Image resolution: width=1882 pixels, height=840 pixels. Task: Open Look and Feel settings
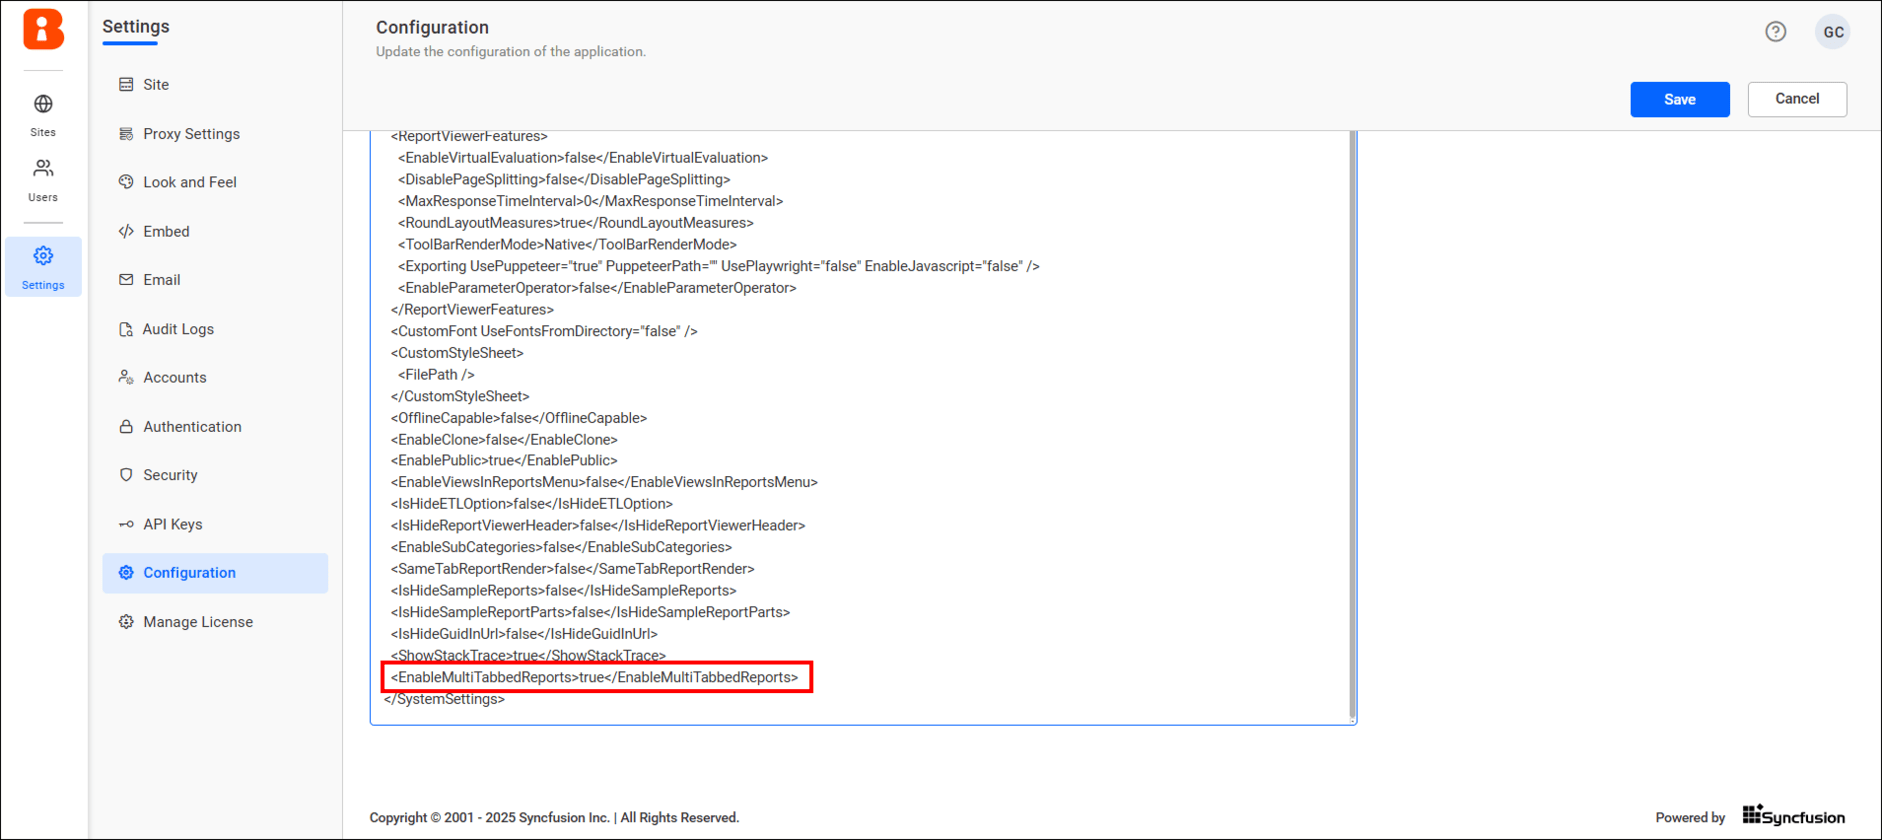coord(189,182)
